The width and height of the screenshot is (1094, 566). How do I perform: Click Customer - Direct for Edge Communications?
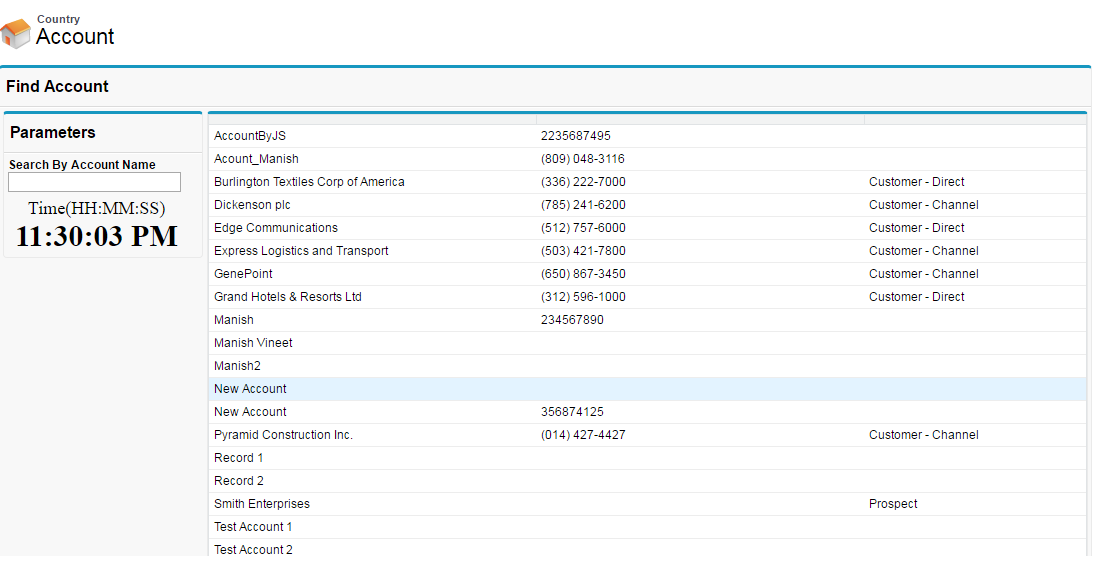coord(917,228)
